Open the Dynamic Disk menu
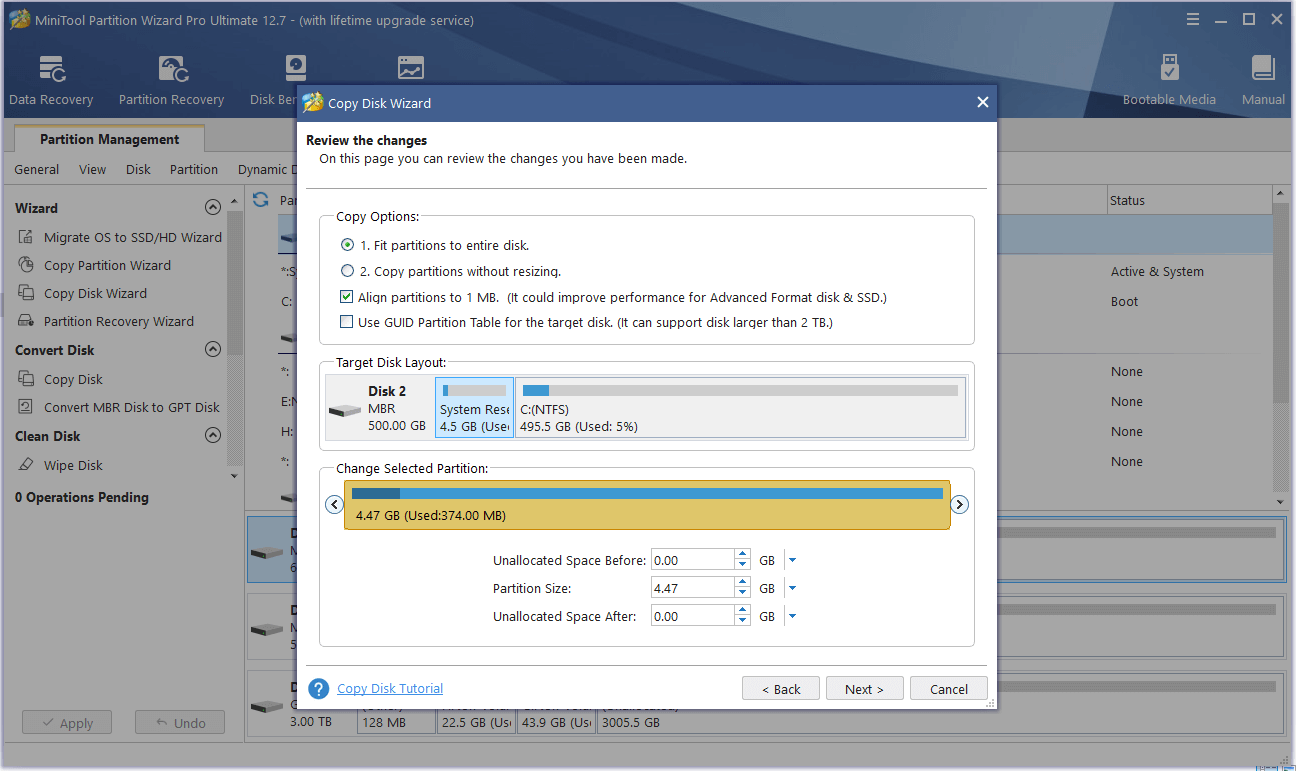 pos(266,169)
